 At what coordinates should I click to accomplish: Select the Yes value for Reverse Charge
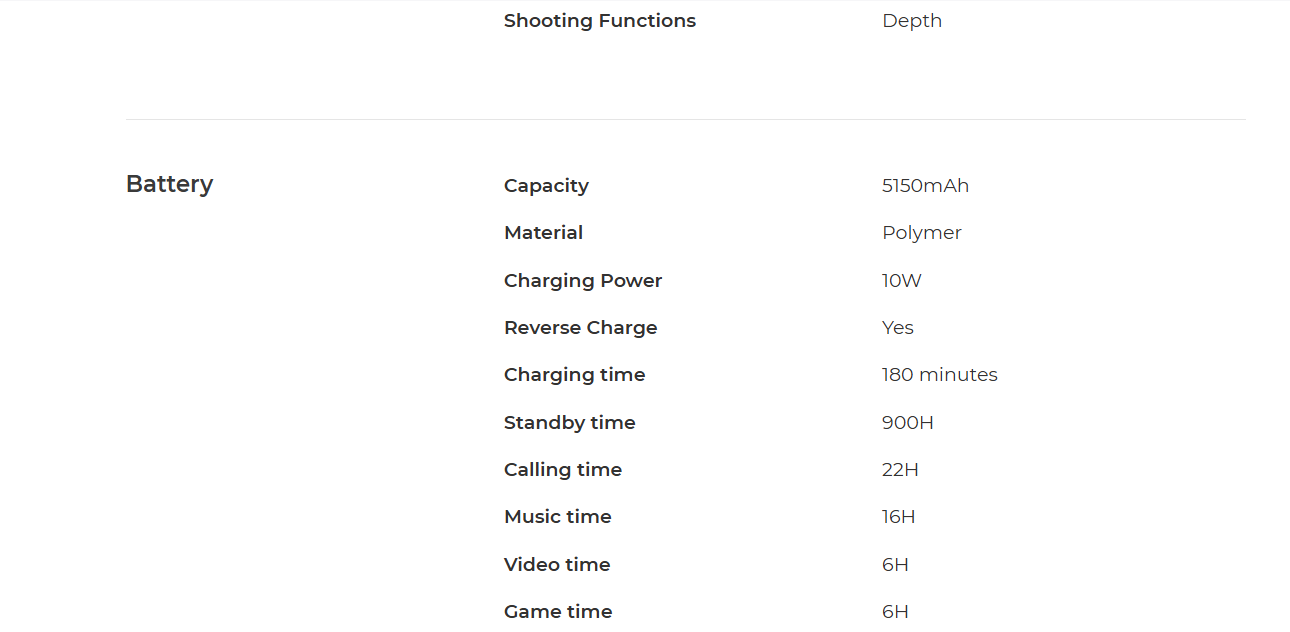pyautogui.click(x=898, y=328)
